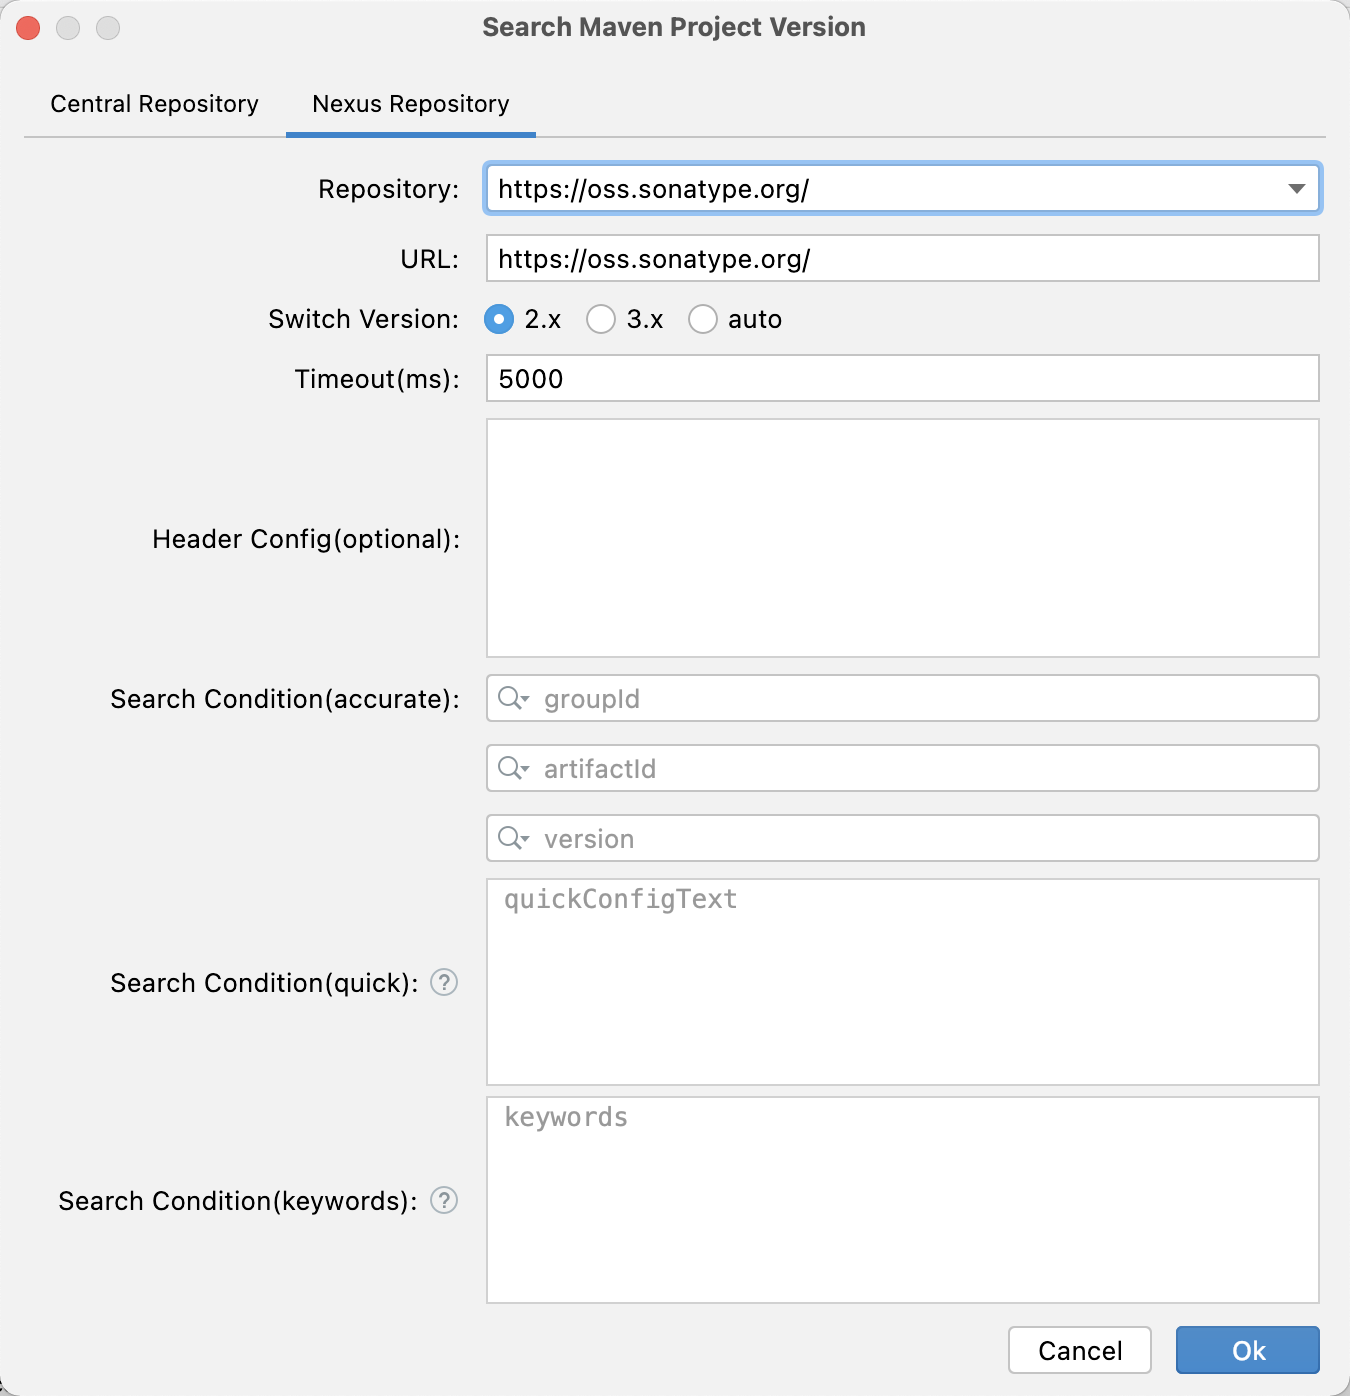Open help for Search Condition(quick)

coord(444,983)
